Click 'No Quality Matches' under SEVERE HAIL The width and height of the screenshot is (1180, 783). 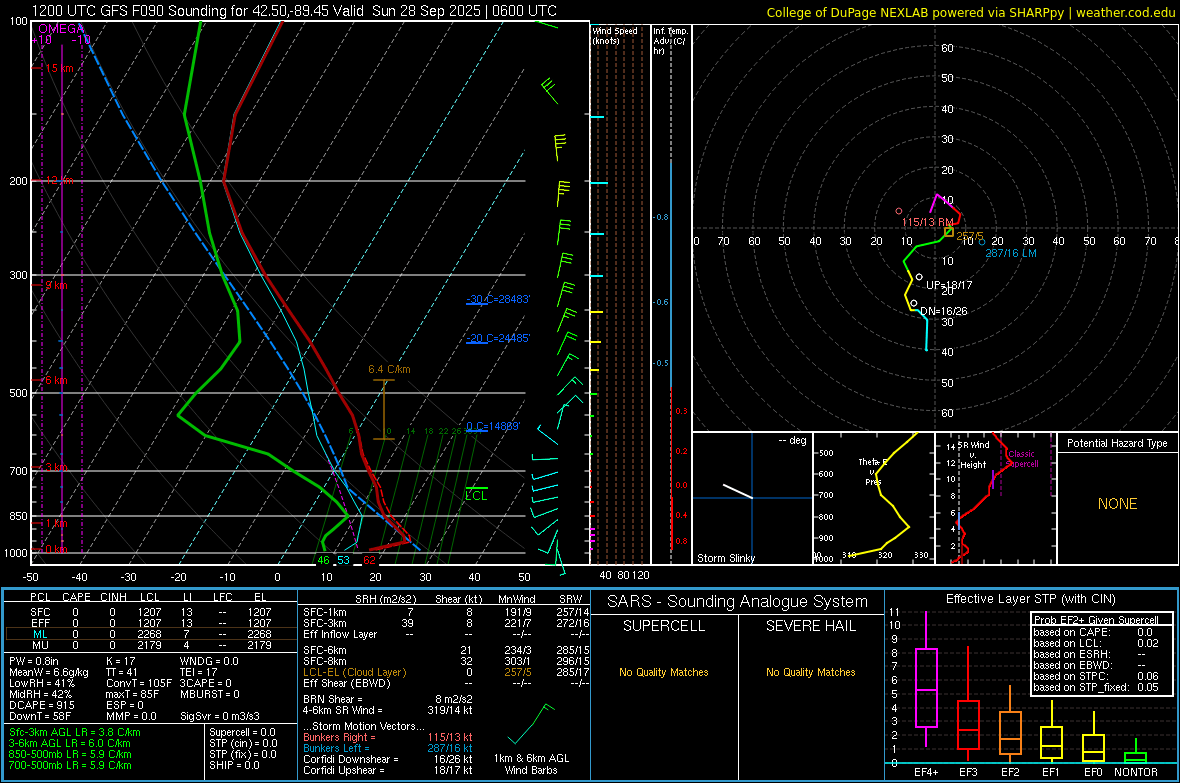tap(810, 672)
